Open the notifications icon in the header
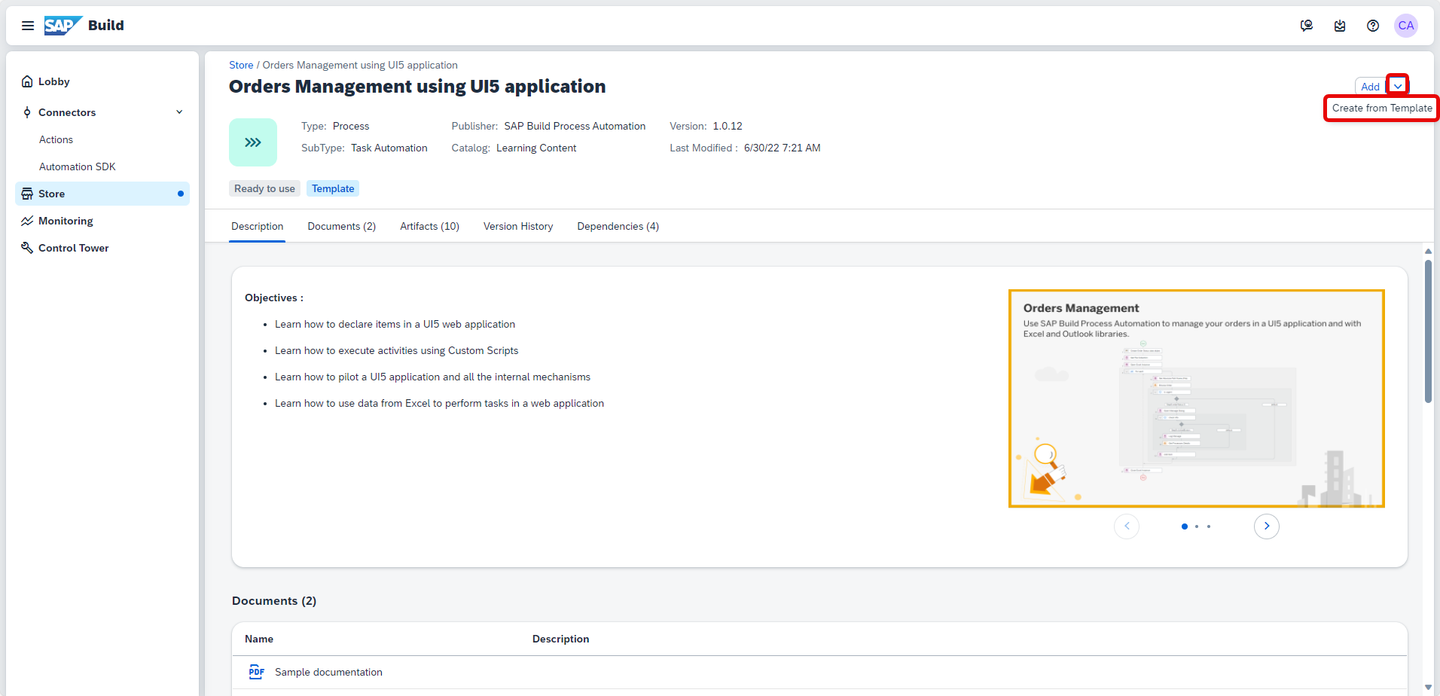This screenshot has height=696, width=1440. [1340, 26]
